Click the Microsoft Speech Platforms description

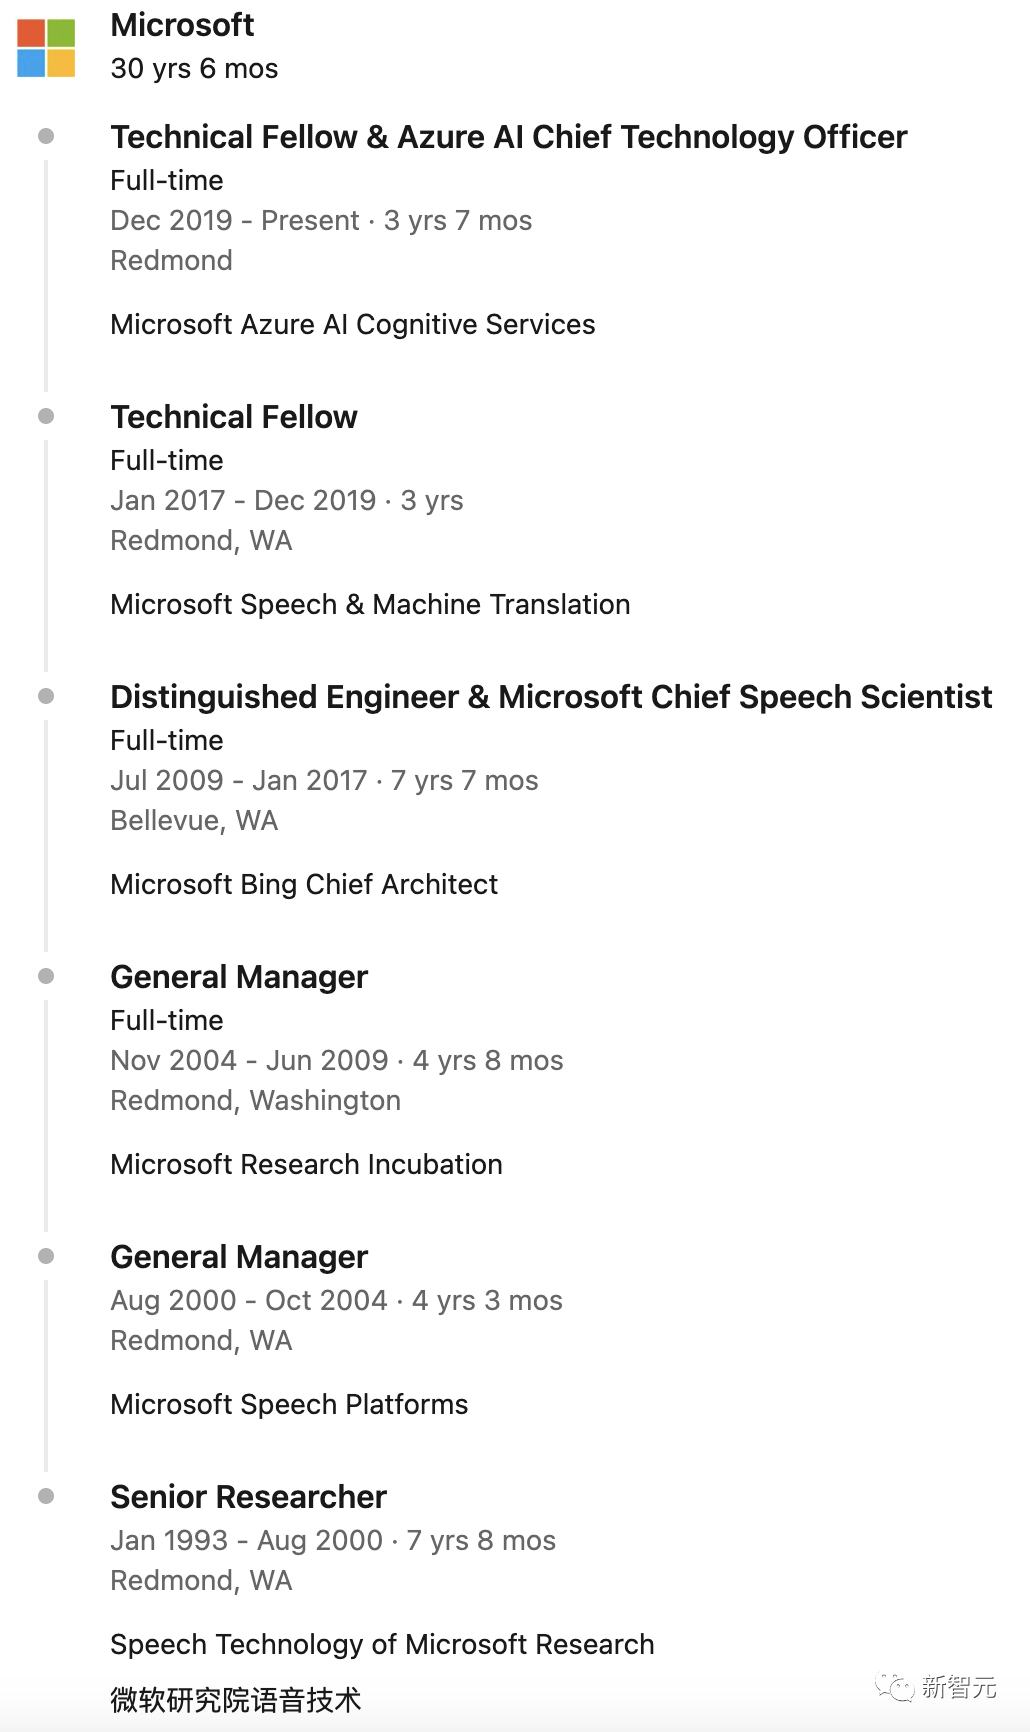[289, 1405]
